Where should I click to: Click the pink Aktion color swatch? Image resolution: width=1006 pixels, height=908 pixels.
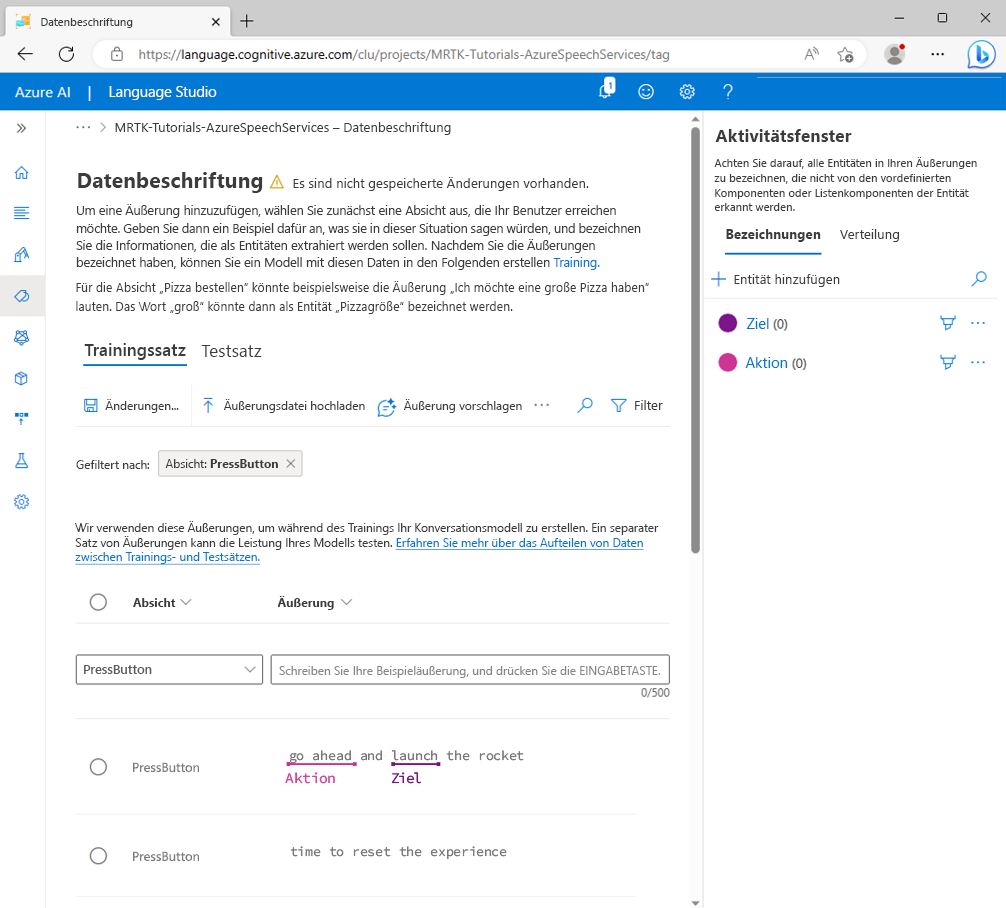(x=728, y=363)
